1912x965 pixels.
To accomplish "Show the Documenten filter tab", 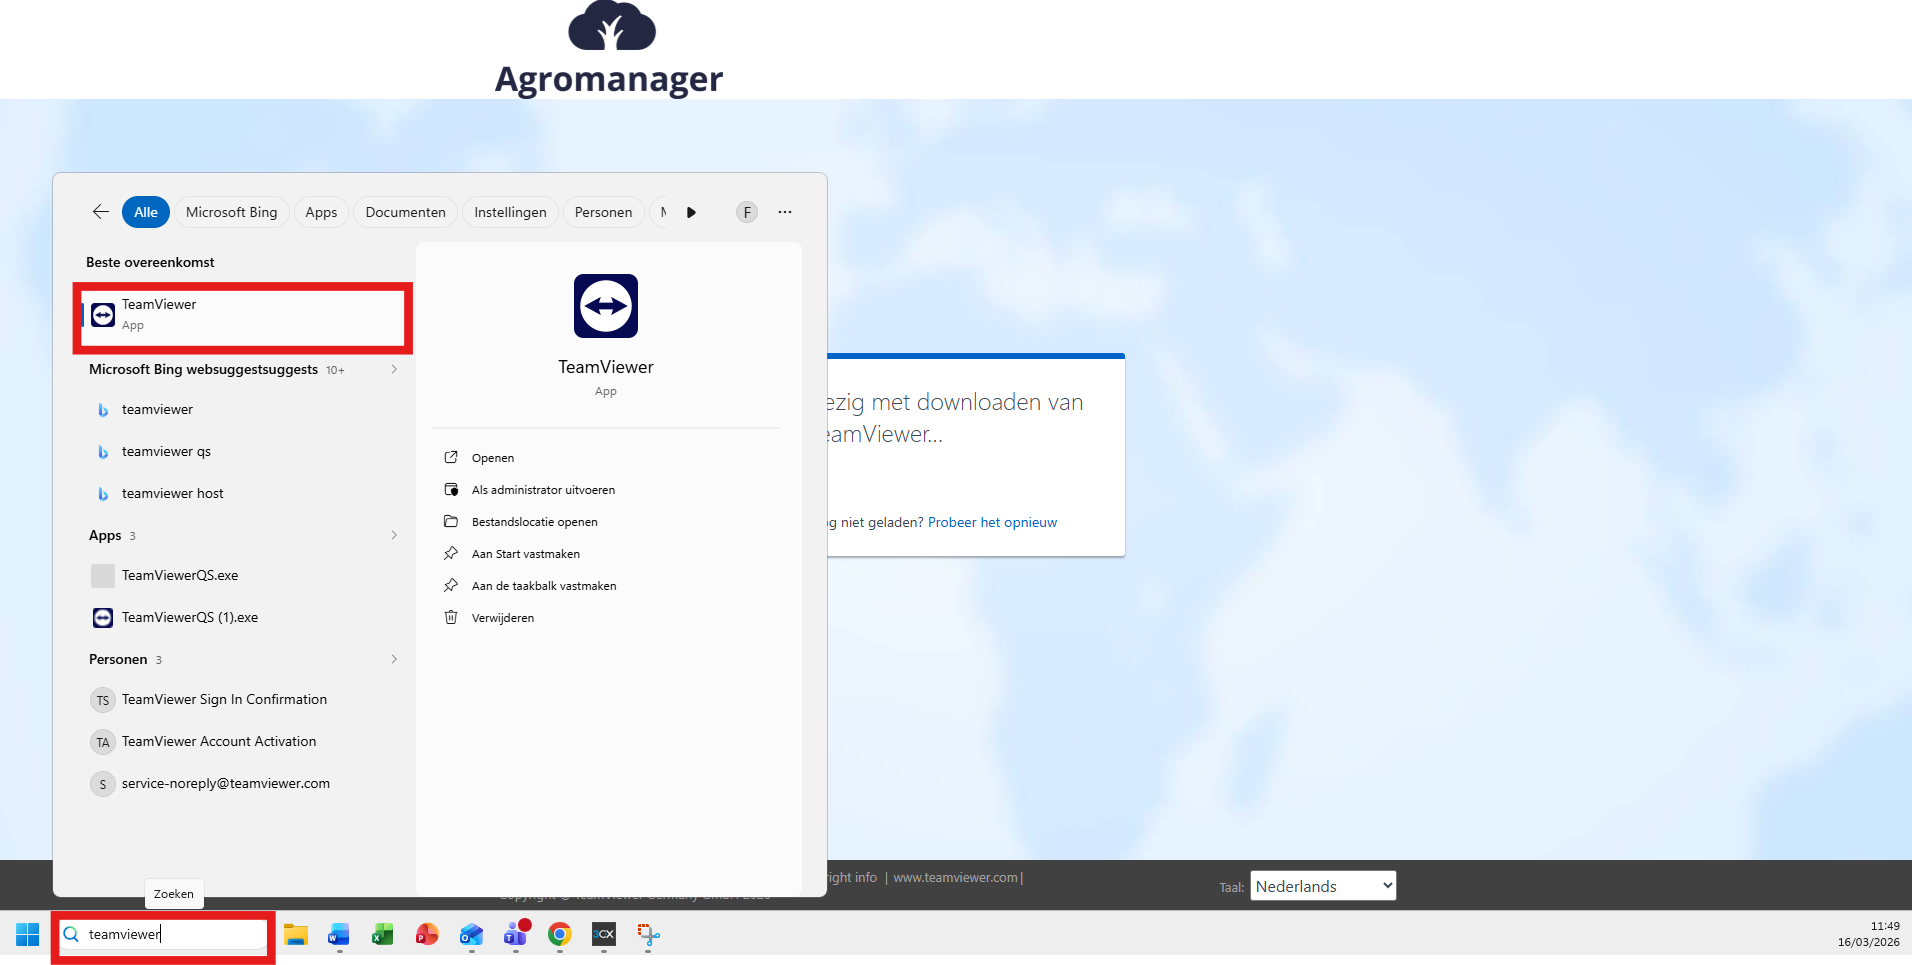I will (406, 212).
